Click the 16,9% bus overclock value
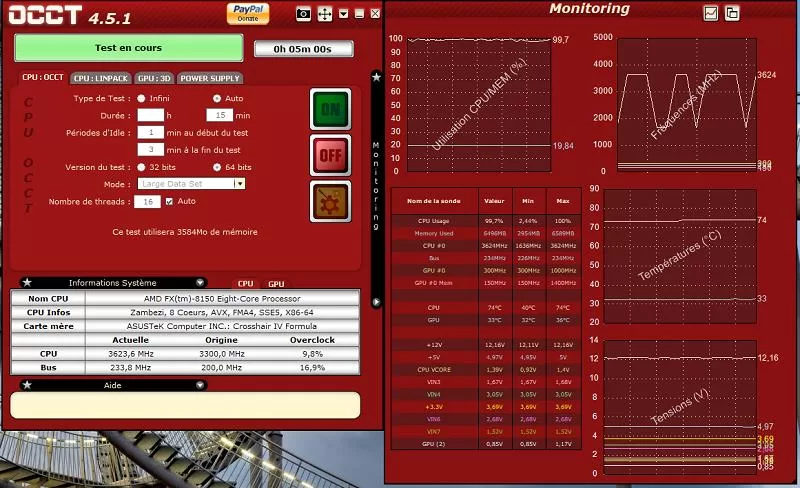Image resolution: width=800 pixels, height=488 pixels. tap(312, 368)
